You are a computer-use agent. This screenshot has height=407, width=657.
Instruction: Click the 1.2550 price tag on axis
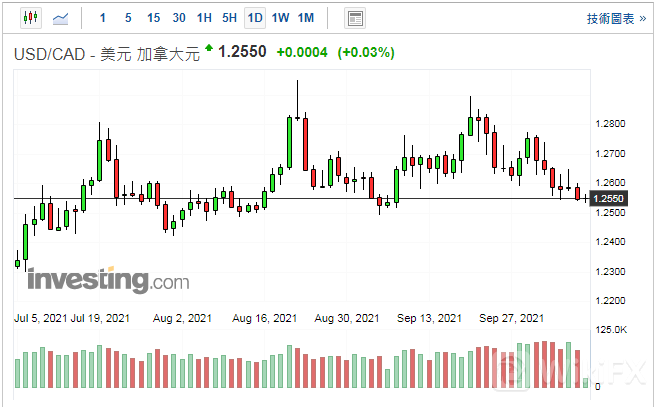coord(609,199)
